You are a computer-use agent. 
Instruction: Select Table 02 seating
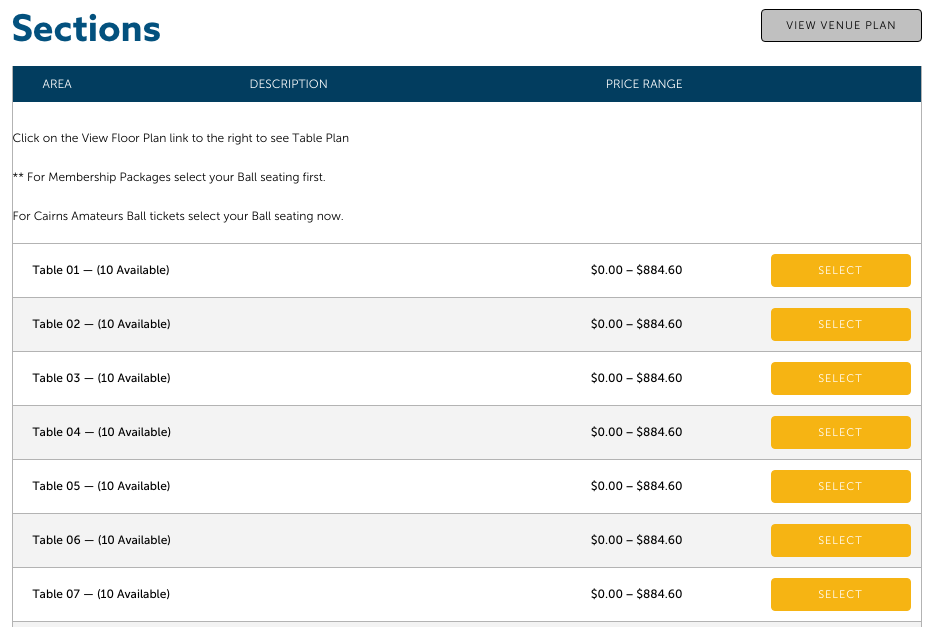pyautogui.click(x=840, y=325)
